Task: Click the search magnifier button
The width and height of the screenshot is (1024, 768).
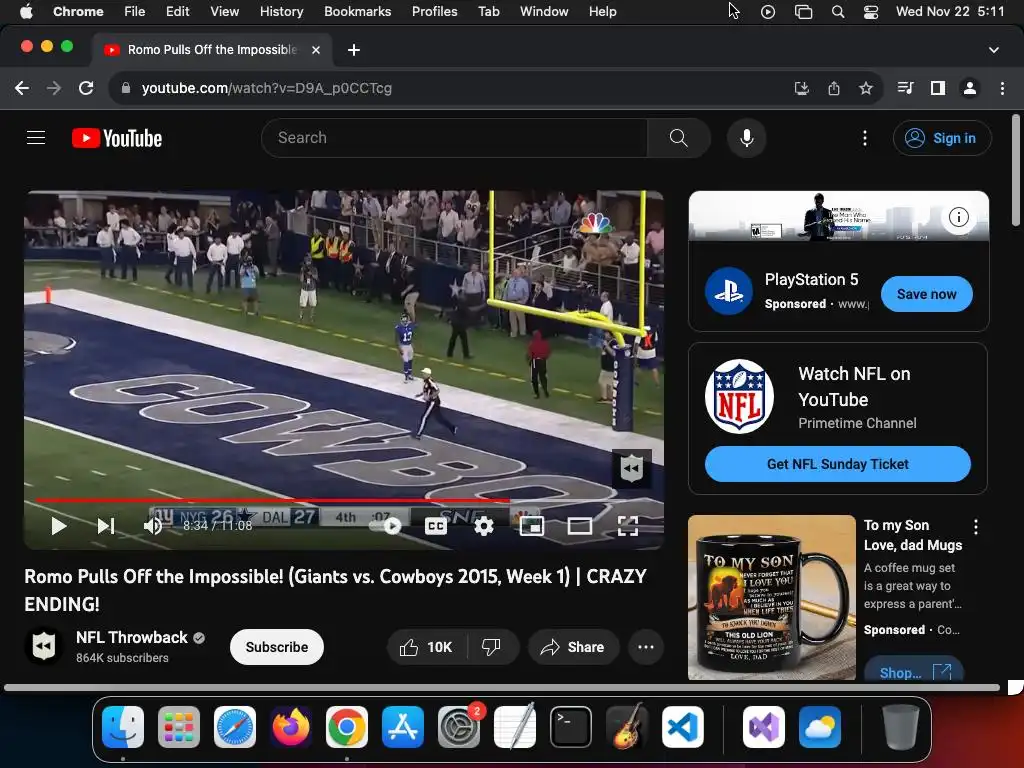Action: point(679,138)
